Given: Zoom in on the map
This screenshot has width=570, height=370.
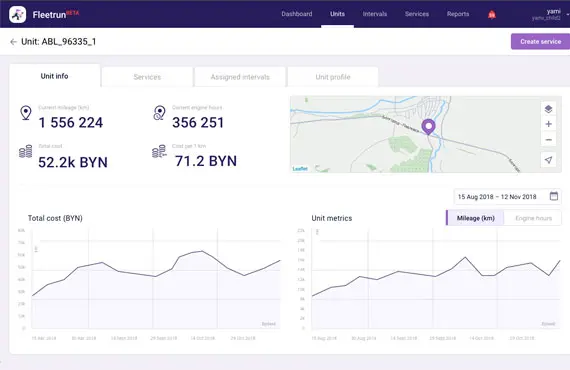Looking at the screenshot, I should [x=548, y=124].
